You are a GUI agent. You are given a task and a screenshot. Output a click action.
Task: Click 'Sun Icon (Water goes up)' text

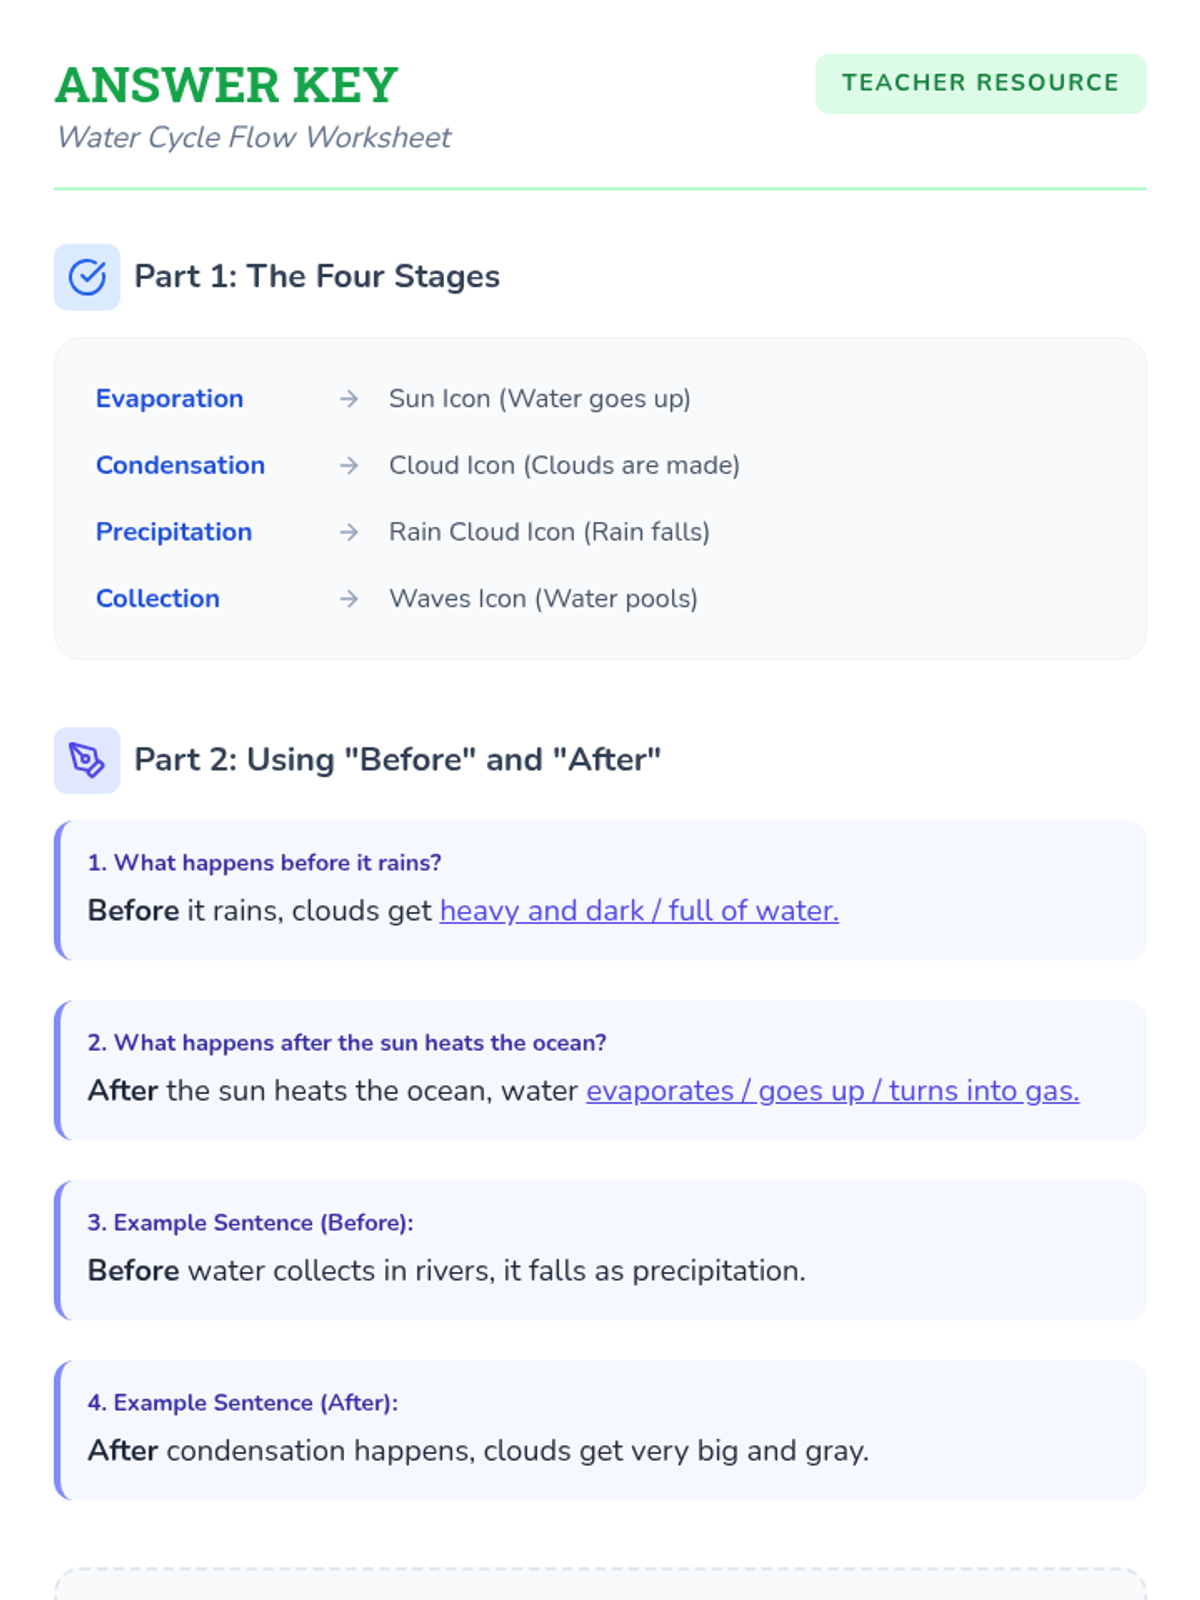(539, 399)
